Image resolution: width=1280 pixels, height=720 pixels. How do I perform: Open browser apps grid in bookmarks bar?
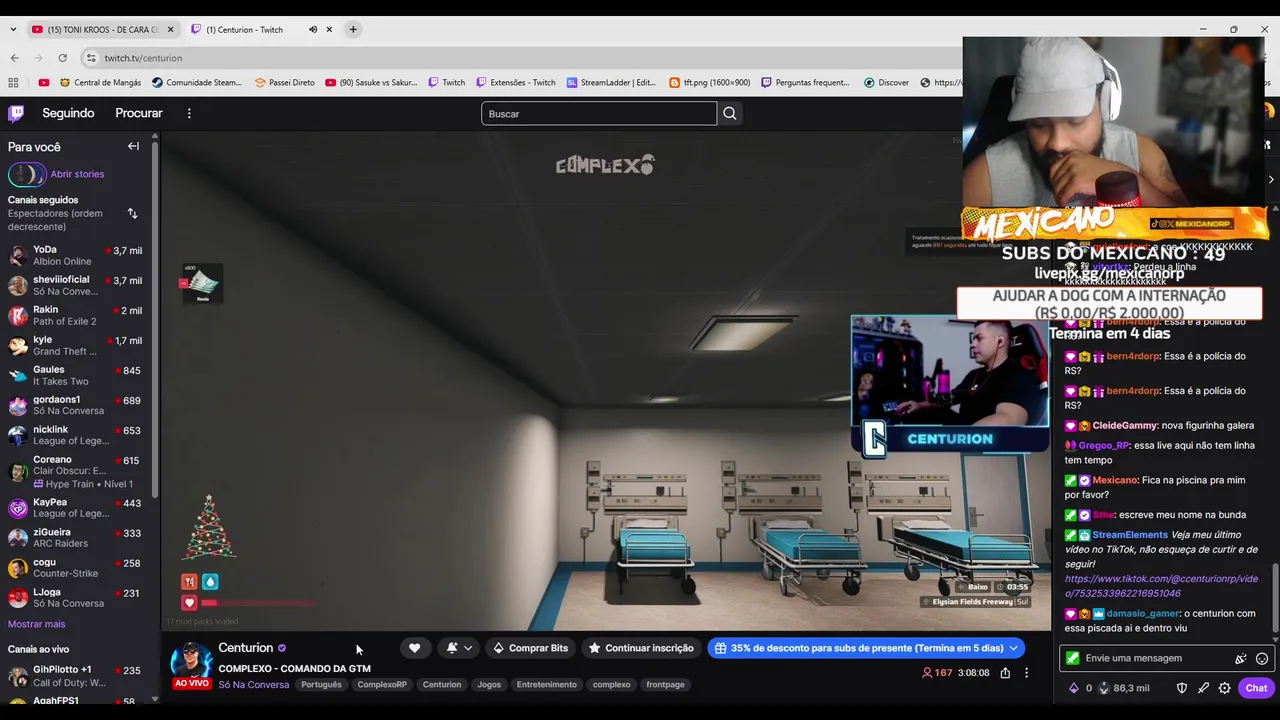[13, 82]
